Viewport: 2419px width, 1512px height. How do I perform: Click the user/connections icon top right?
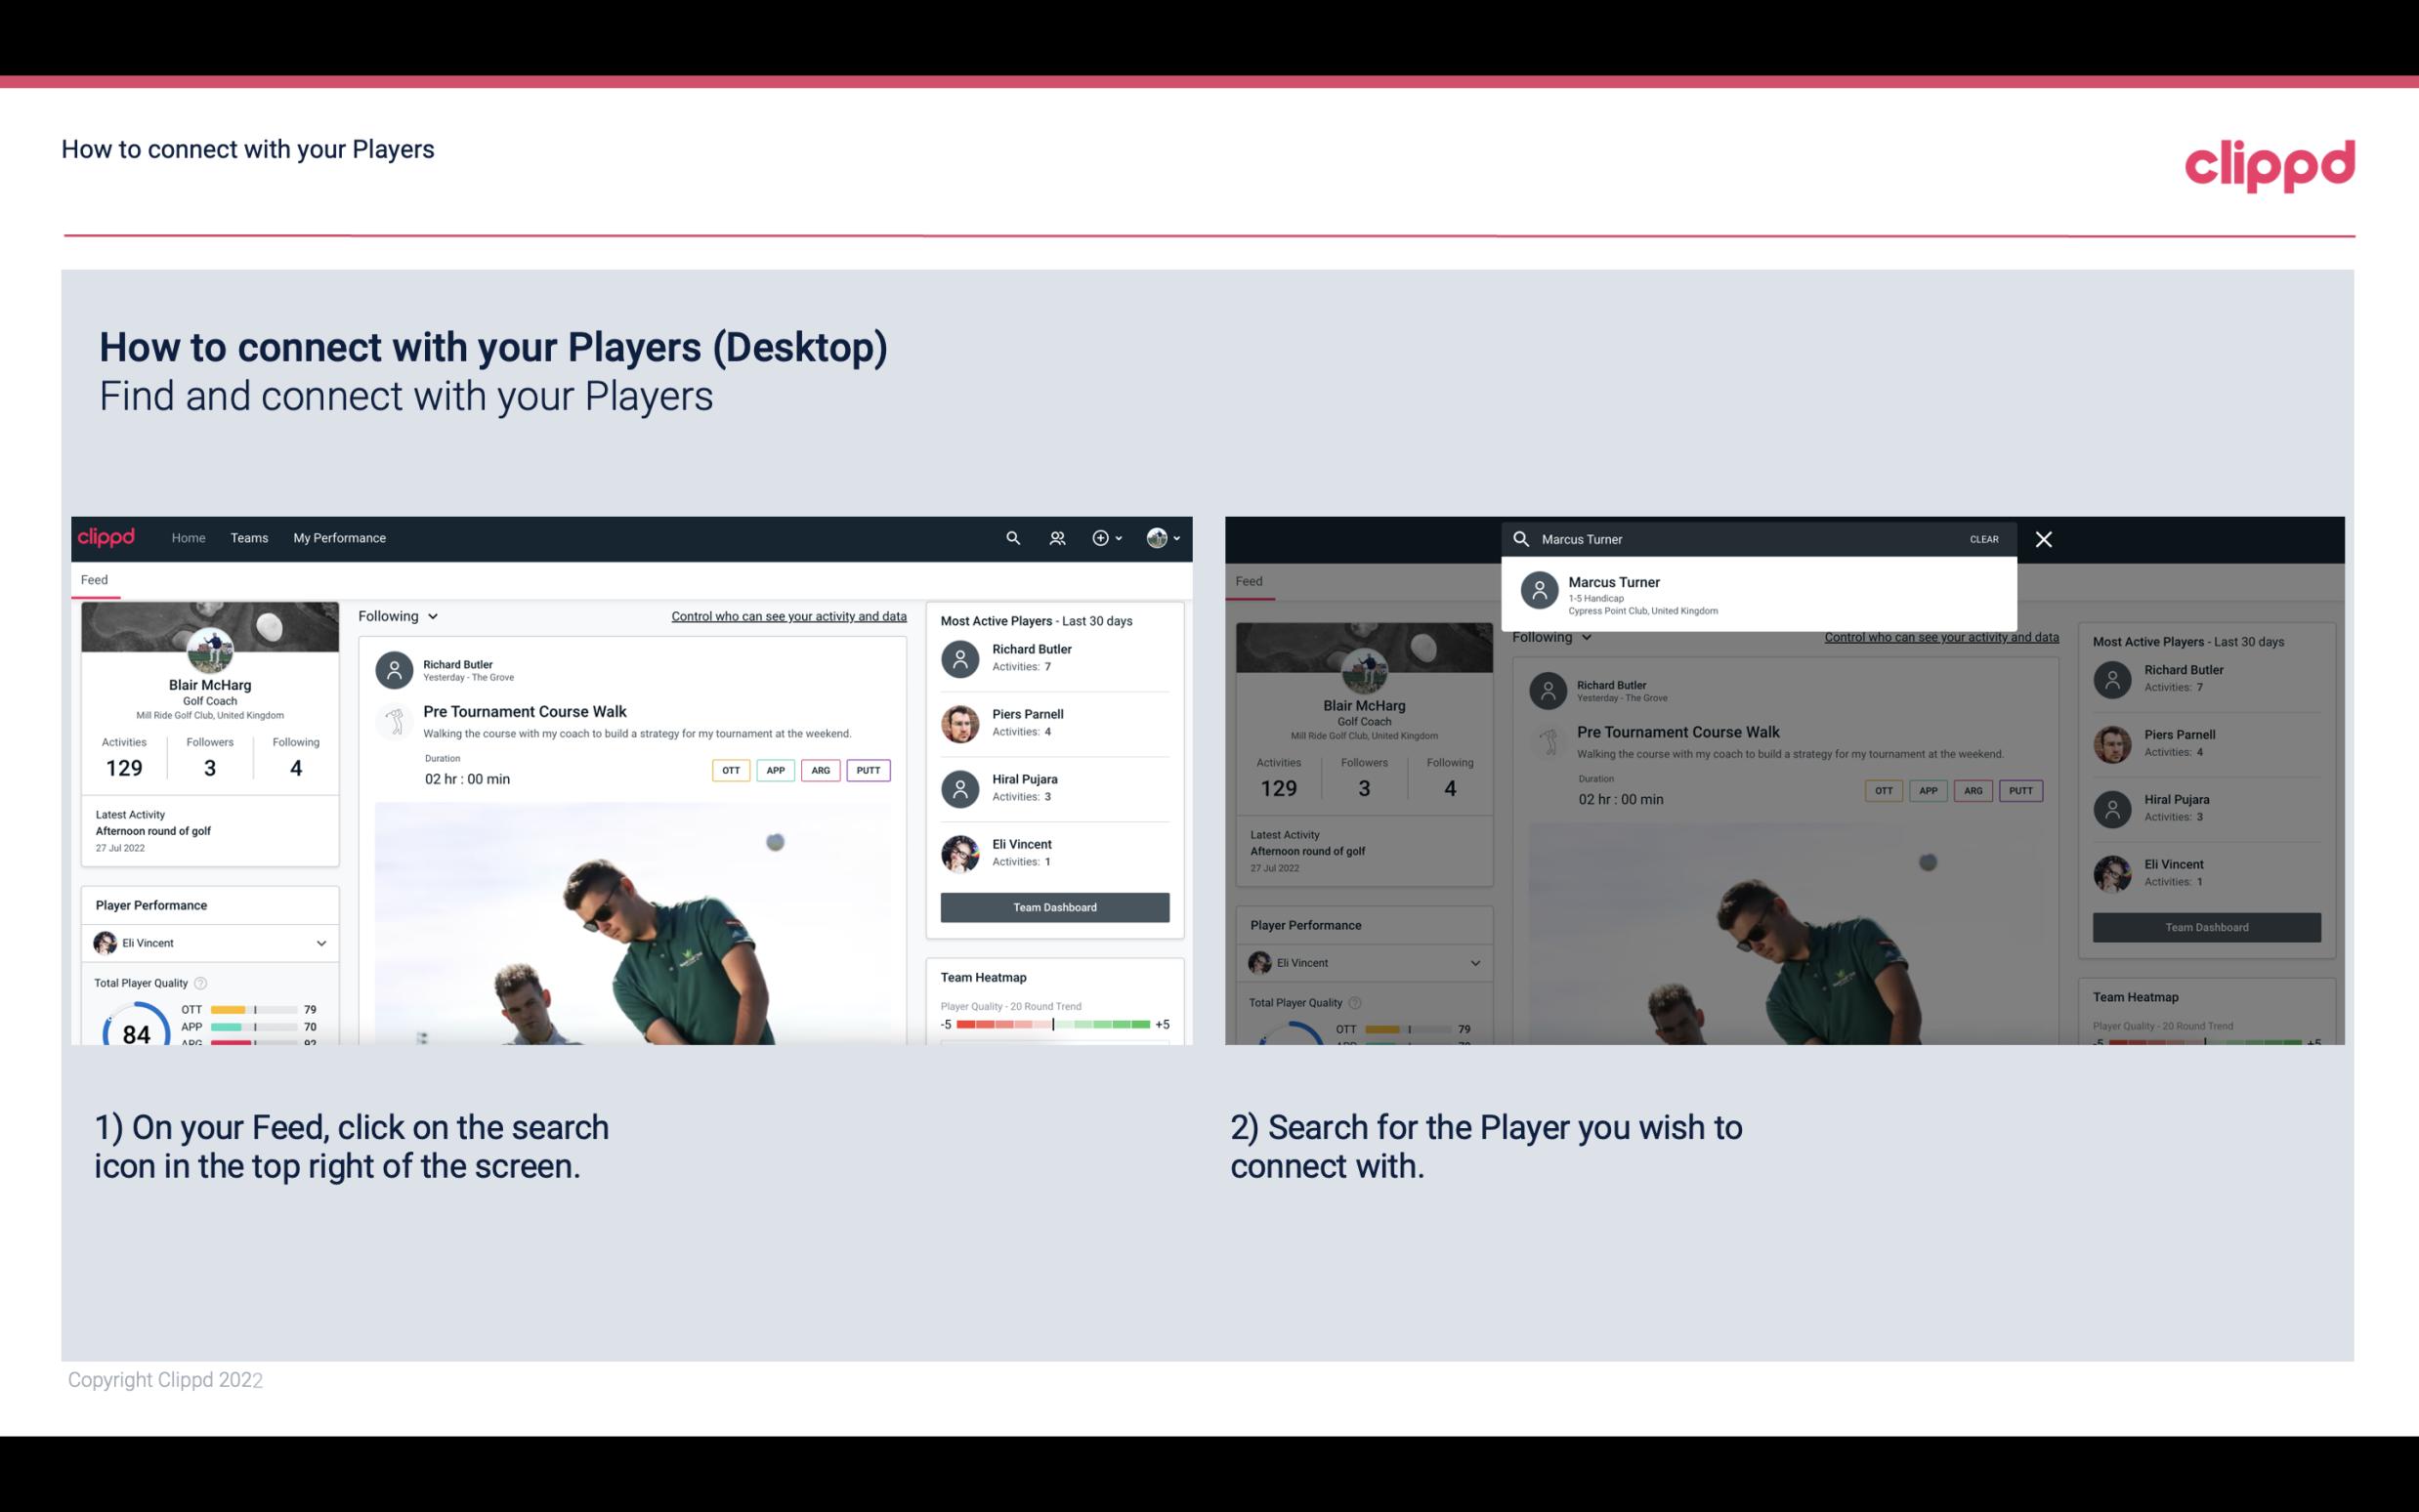pyautogui.click(x=1055, y=536)
